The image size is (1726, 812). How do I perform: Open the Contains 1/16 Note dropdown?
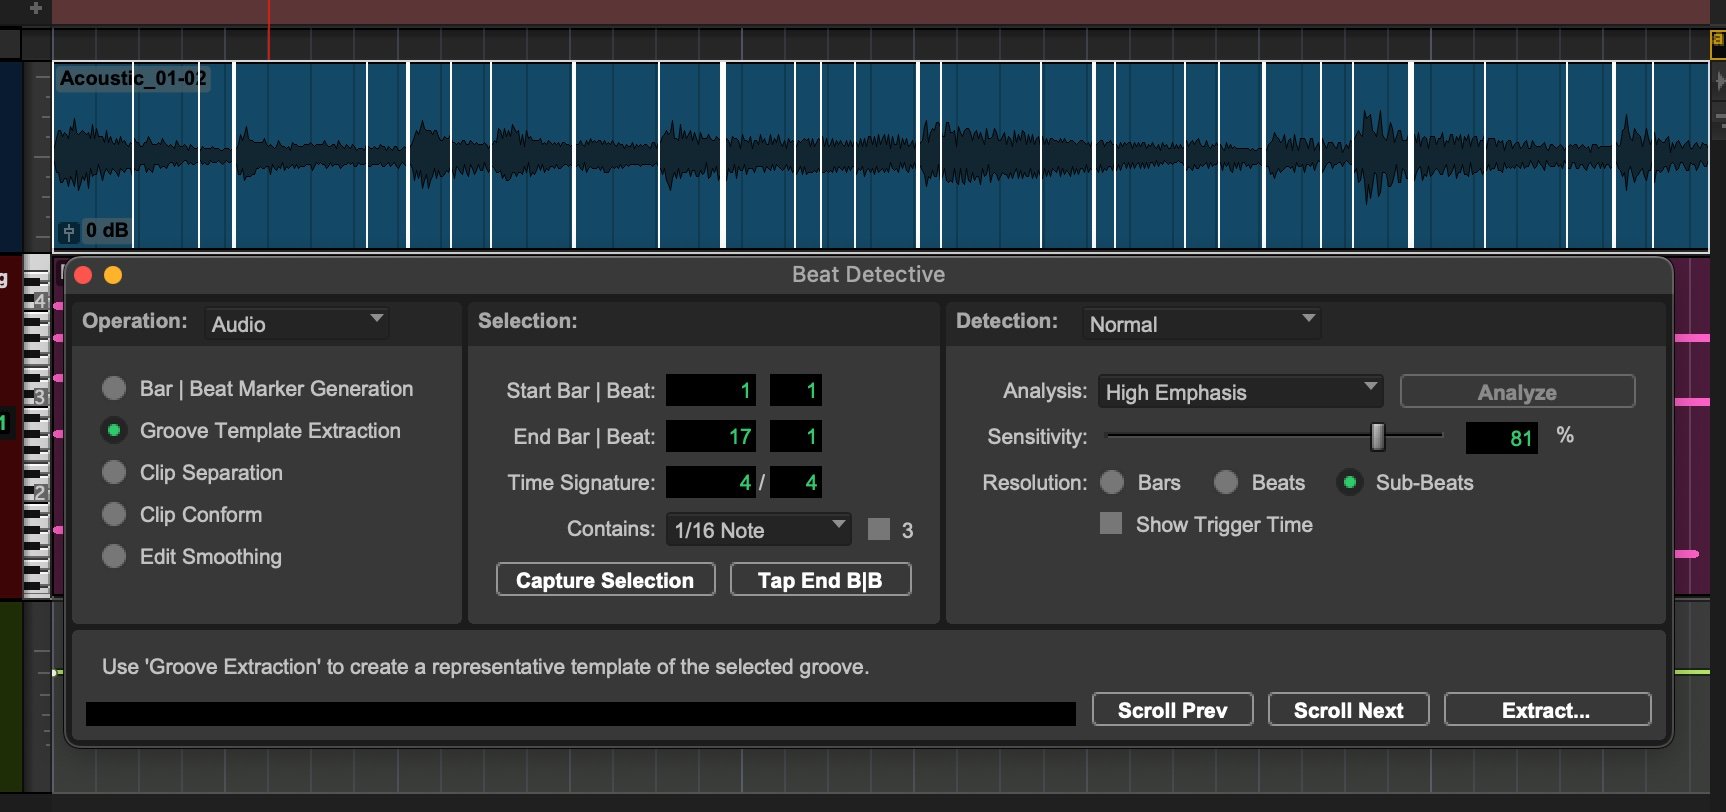point(759,530)
